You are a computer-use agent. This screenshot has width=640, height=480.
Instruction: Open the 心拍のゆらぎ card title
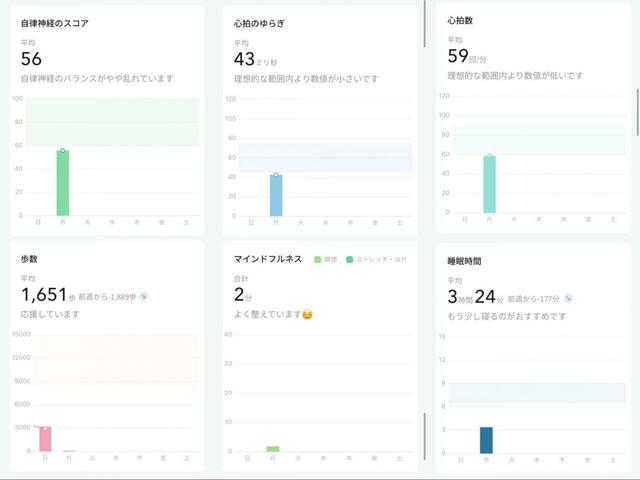[x=261, y=22]
